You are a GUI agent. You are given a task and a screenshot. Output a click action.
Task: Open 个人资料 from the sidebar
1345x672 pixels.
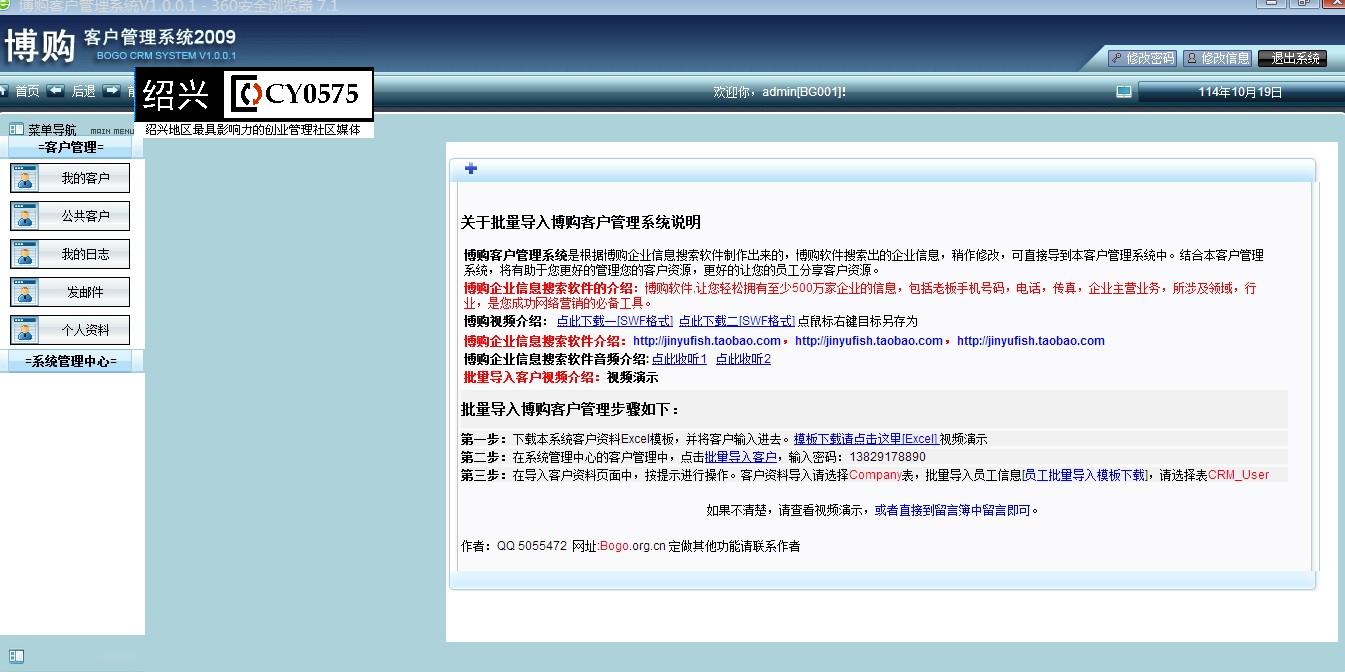[70, 330]
